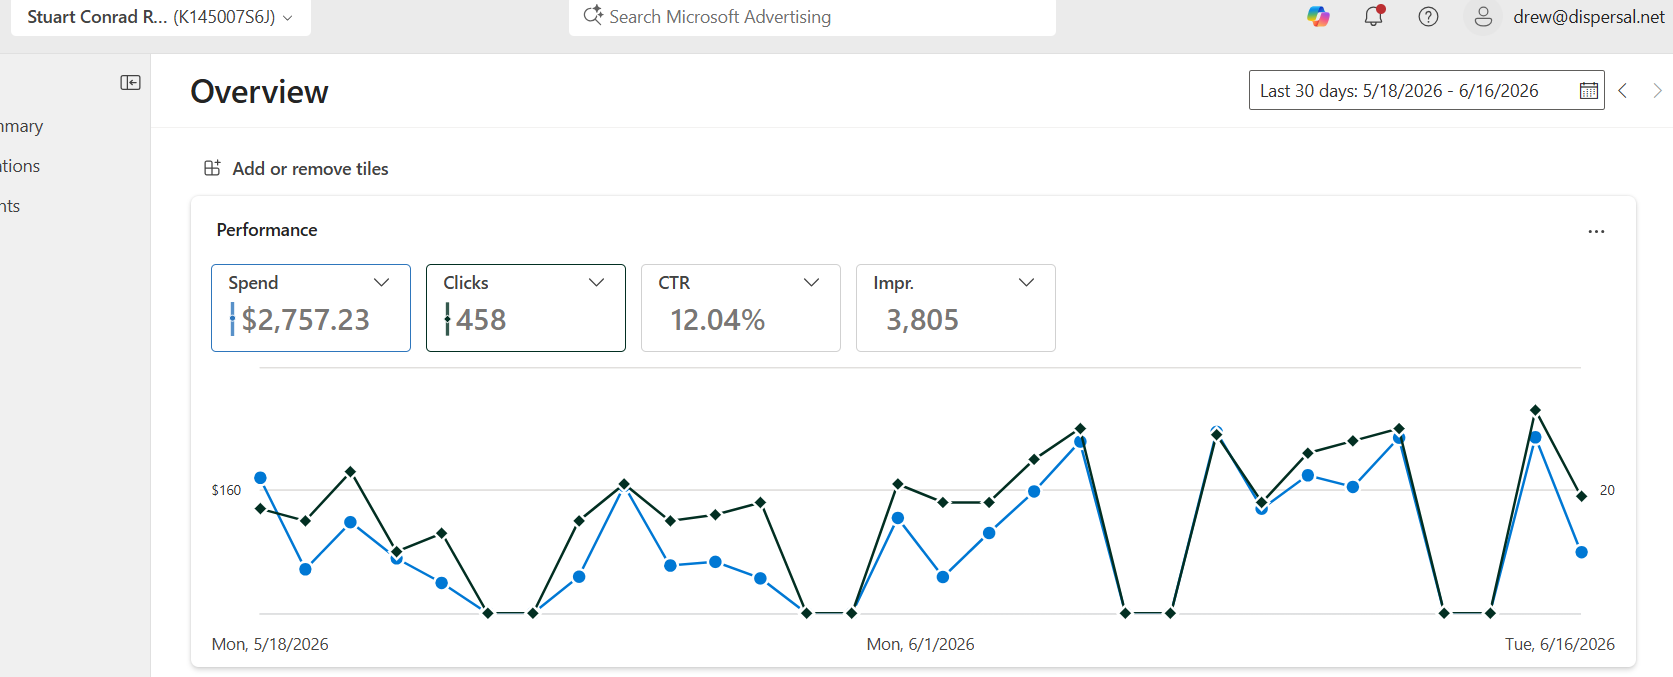Viewport: 1673px width, 677px height.
Task: Select the Clicks 458 metric tile
Action: tap(526, 308)
